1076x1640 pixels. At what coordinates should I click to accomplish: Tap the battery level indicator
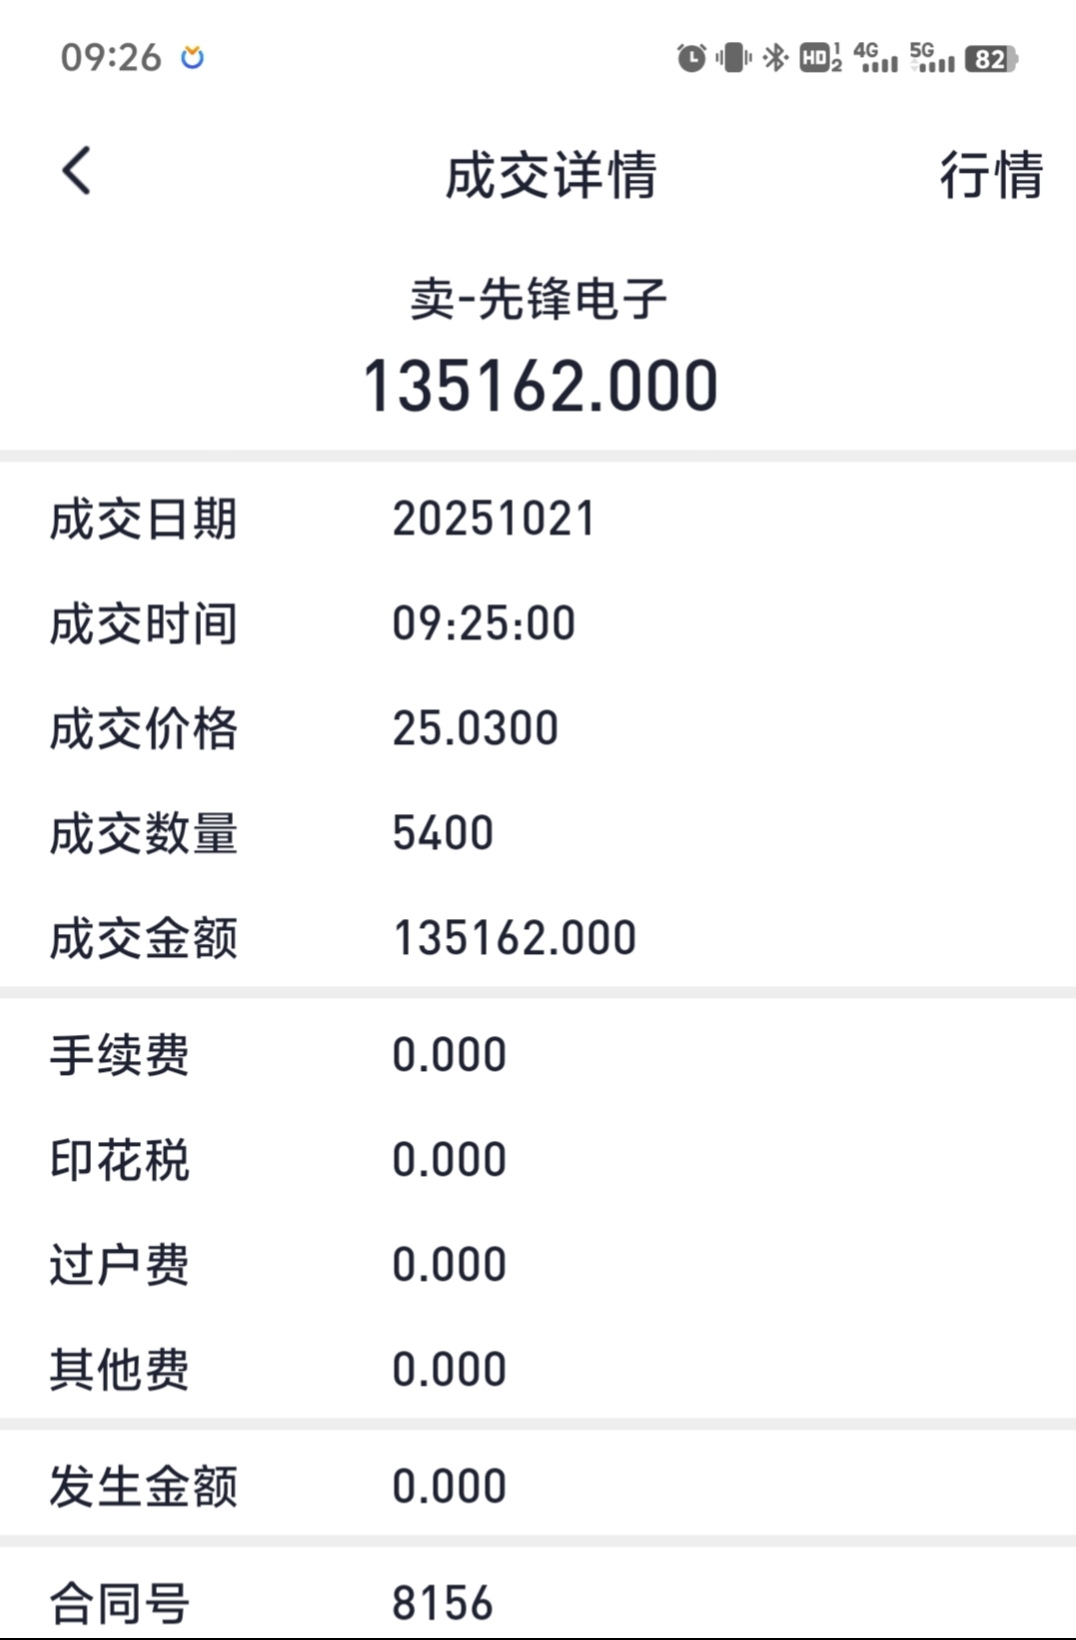pyautogui.click(x=991, y=59)
